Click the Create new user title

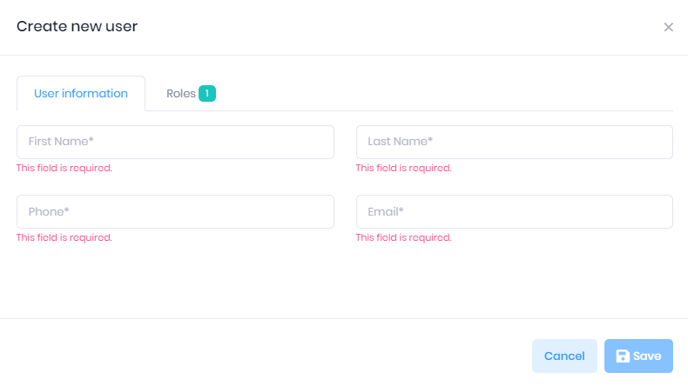point(77,26)
